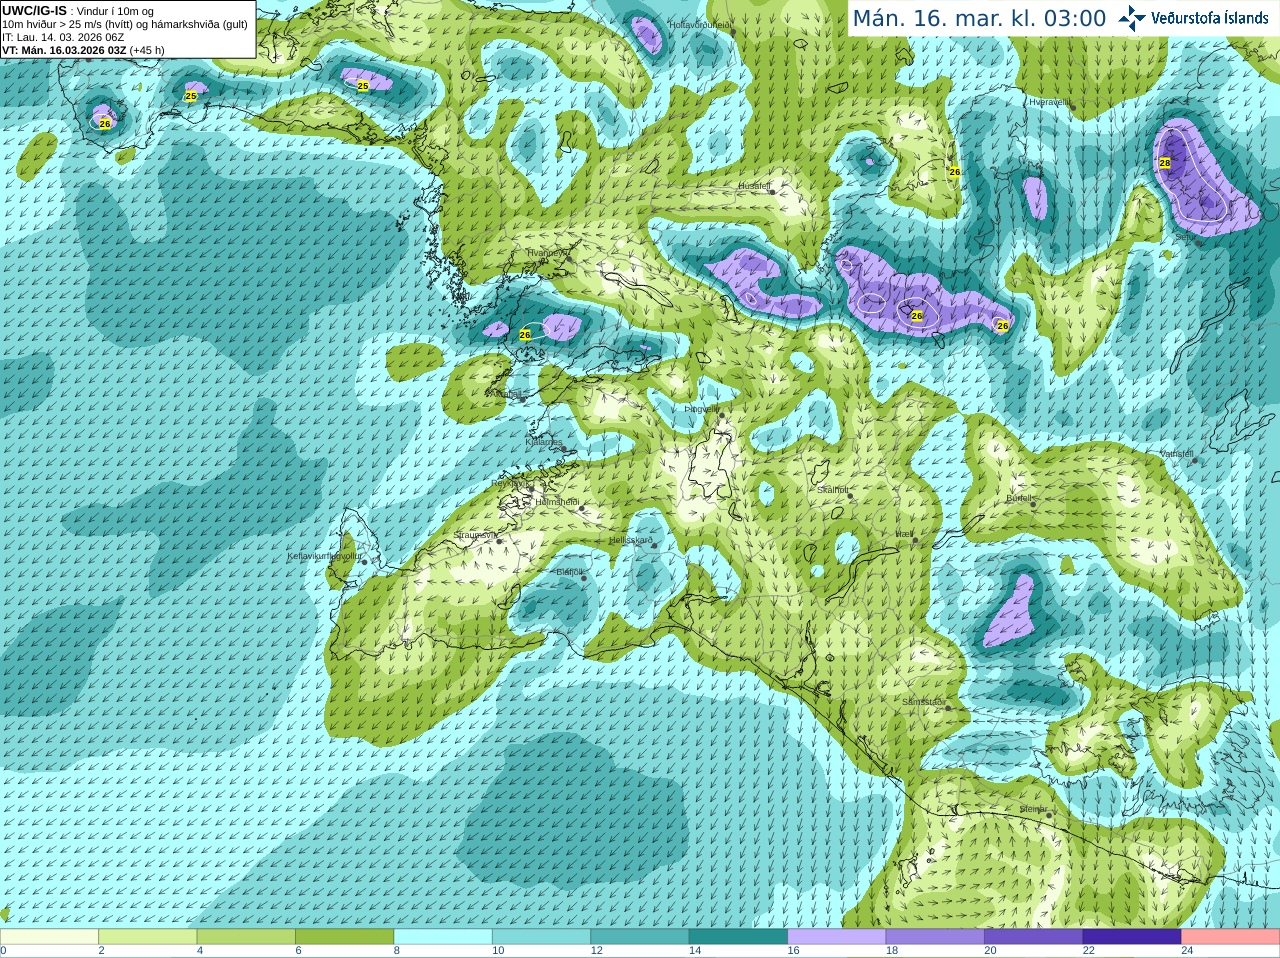This screenshot has width=1280, height=958.
Task: Click the legend scale value 16
Action: tap(793, 951)
